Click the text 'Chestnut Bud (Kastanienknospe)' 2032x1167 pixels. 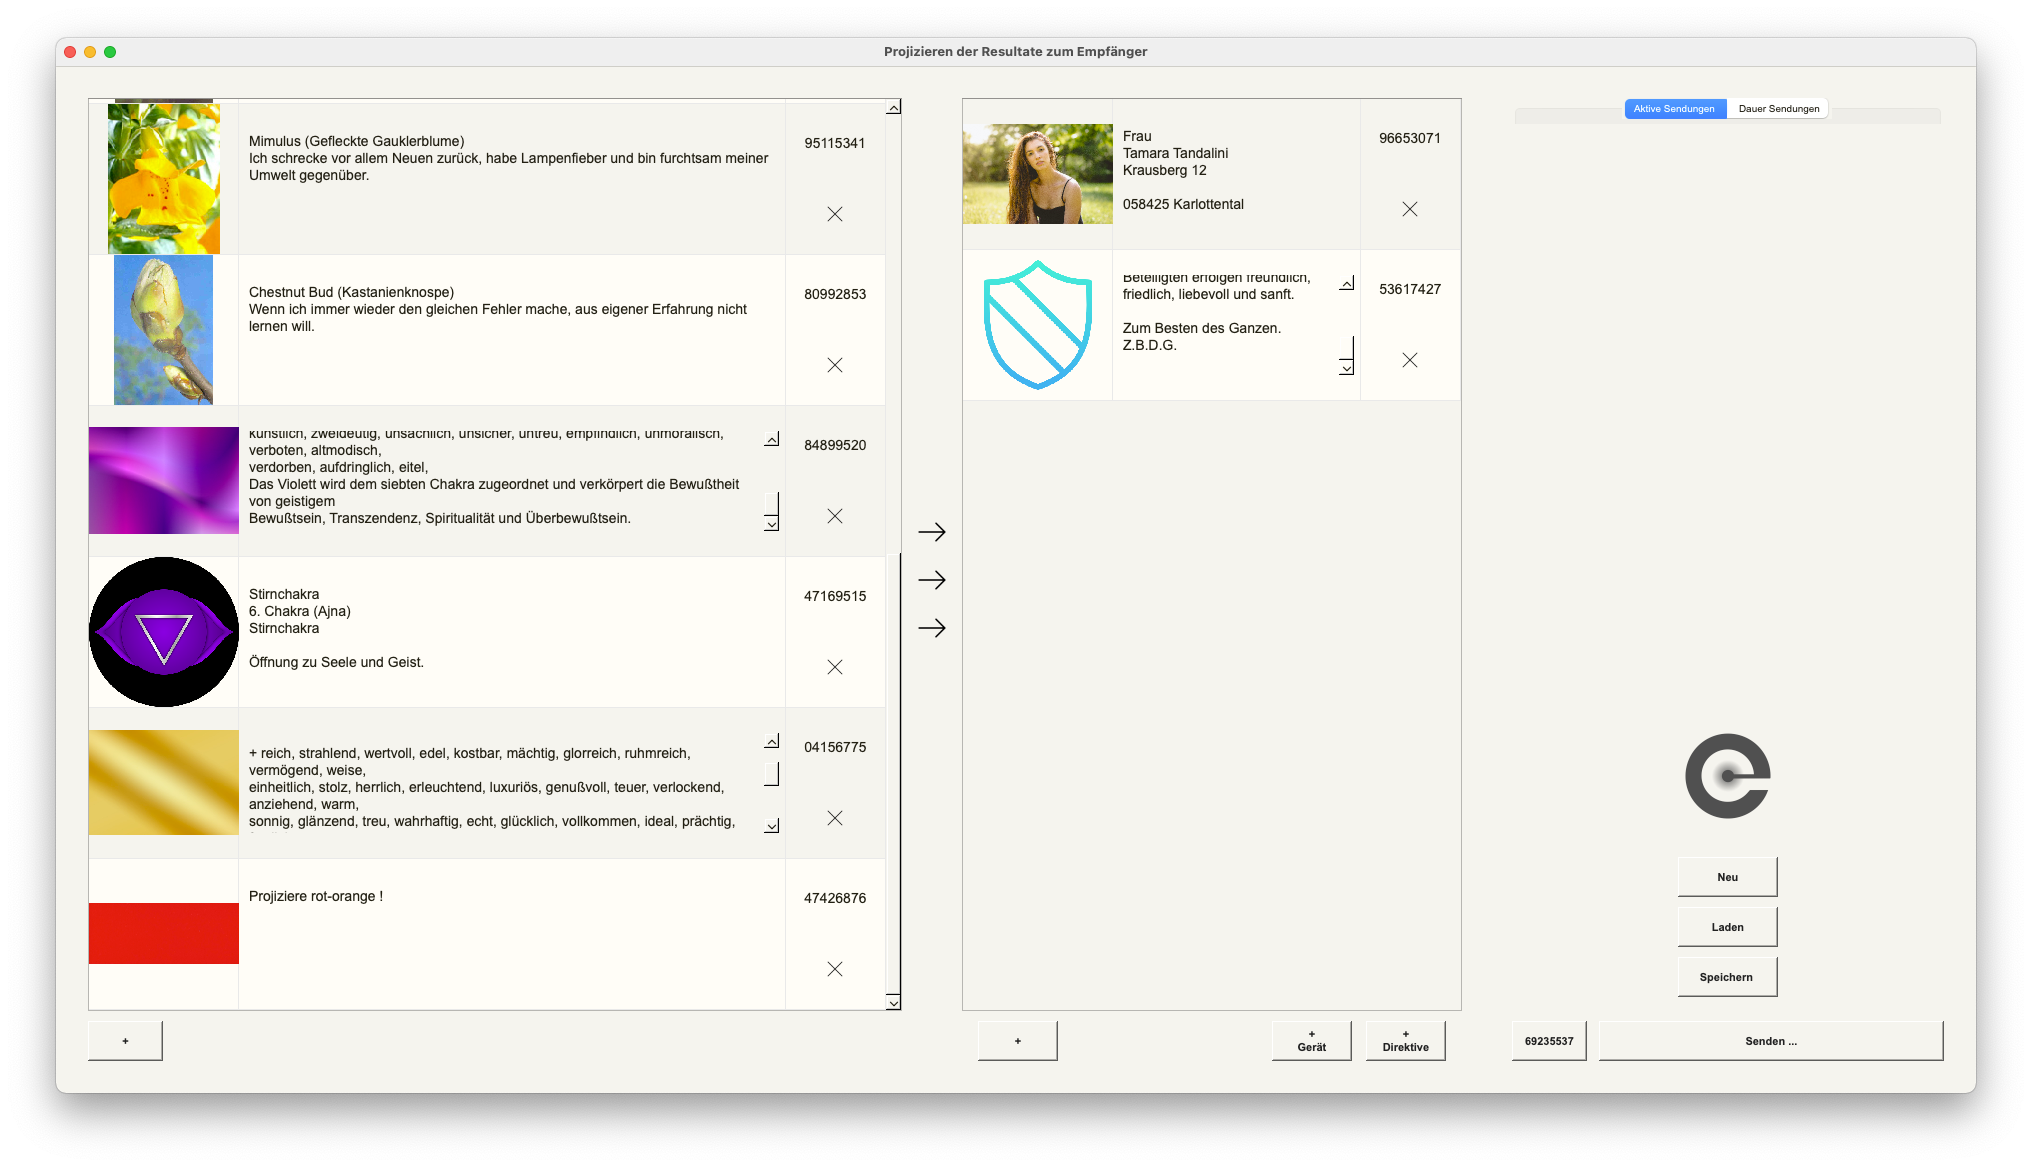(x=351, y=292)
